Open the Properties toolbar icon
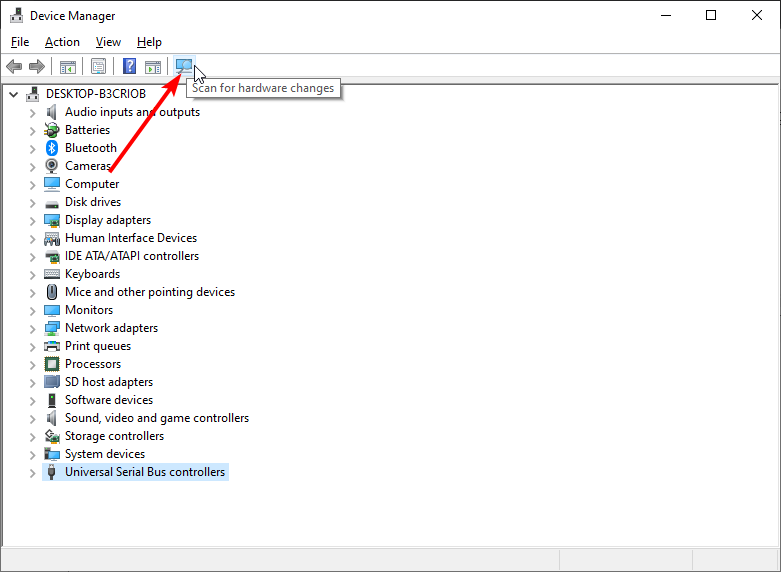The width and height of the screenshot is (781, 572). 98,66
